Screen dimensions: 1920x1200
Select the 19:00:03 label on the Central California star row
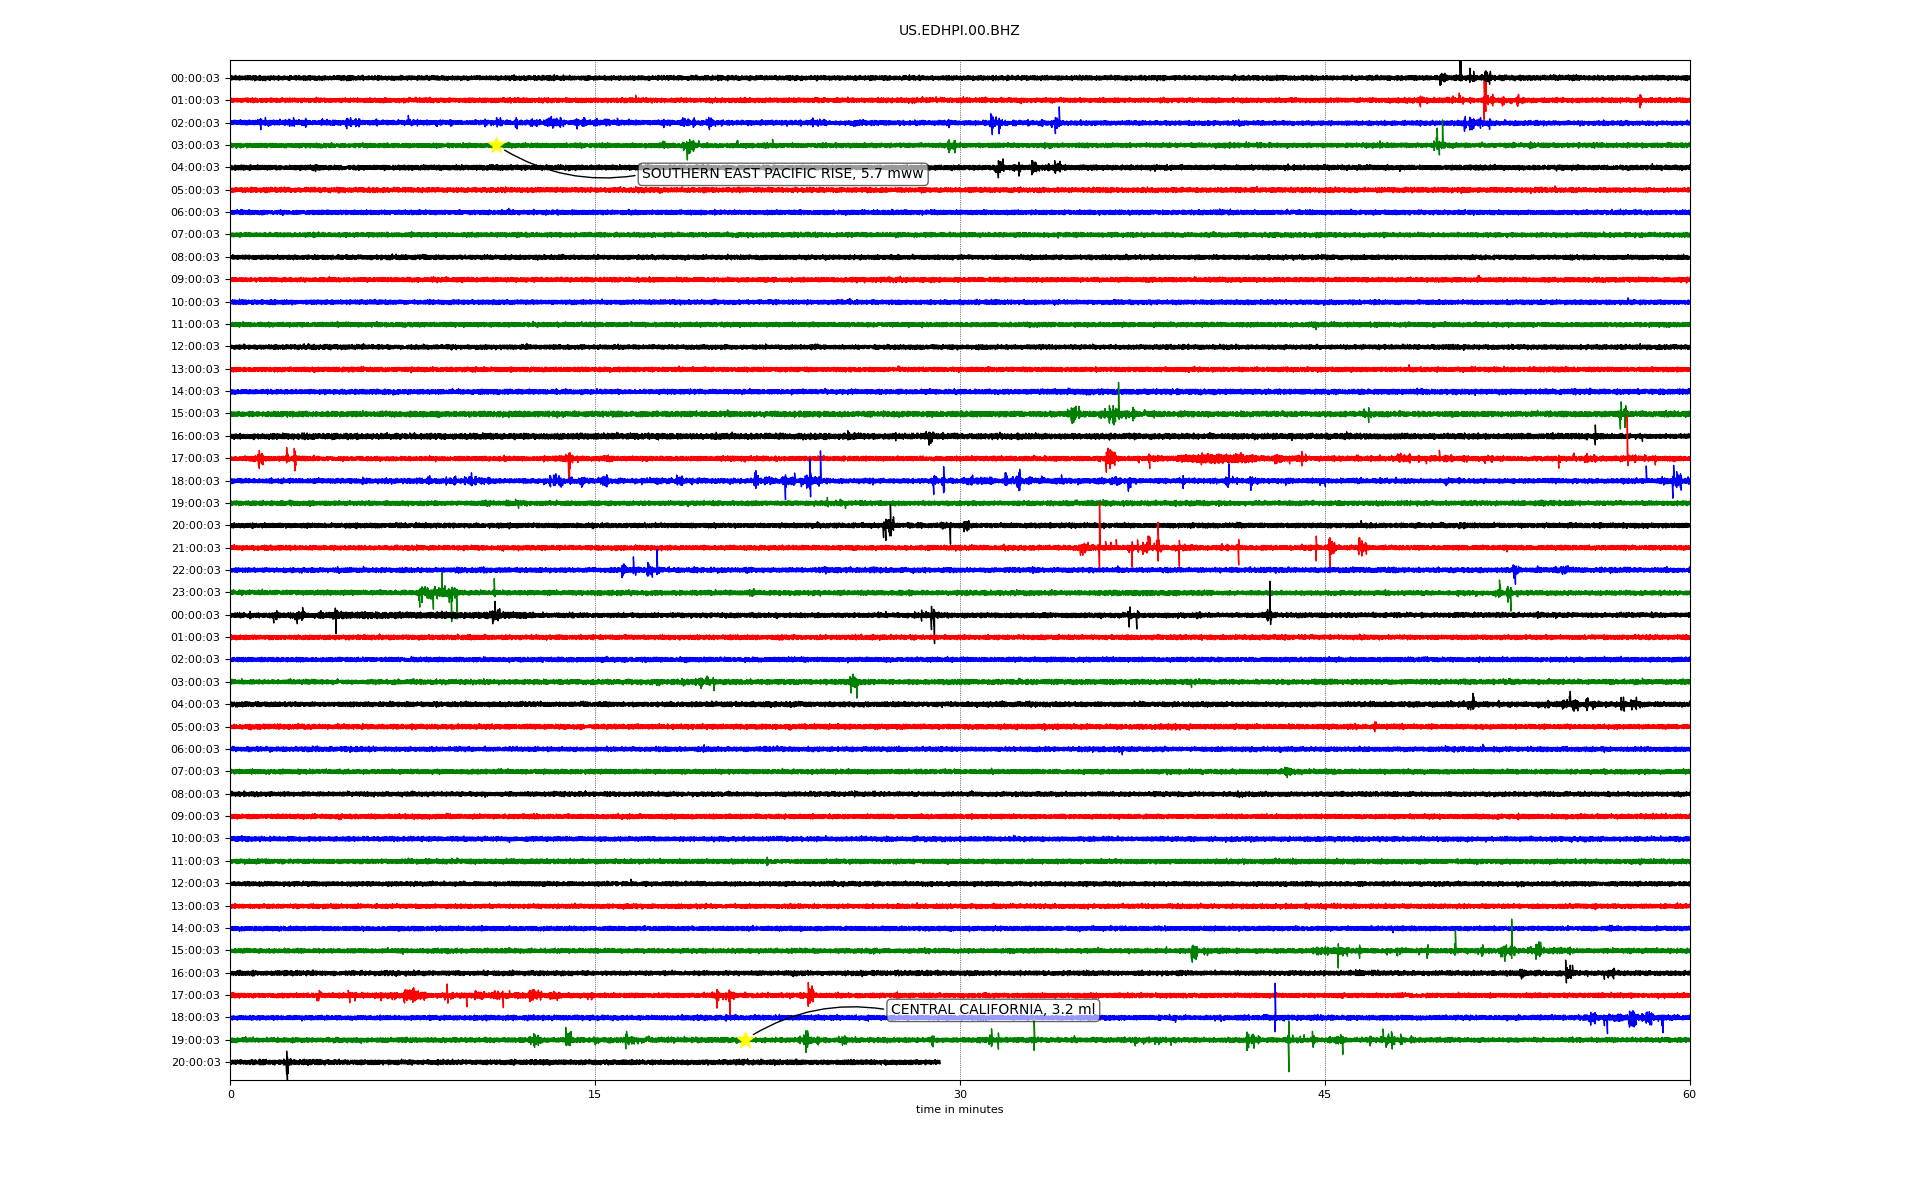click(x=196, y=1041)
